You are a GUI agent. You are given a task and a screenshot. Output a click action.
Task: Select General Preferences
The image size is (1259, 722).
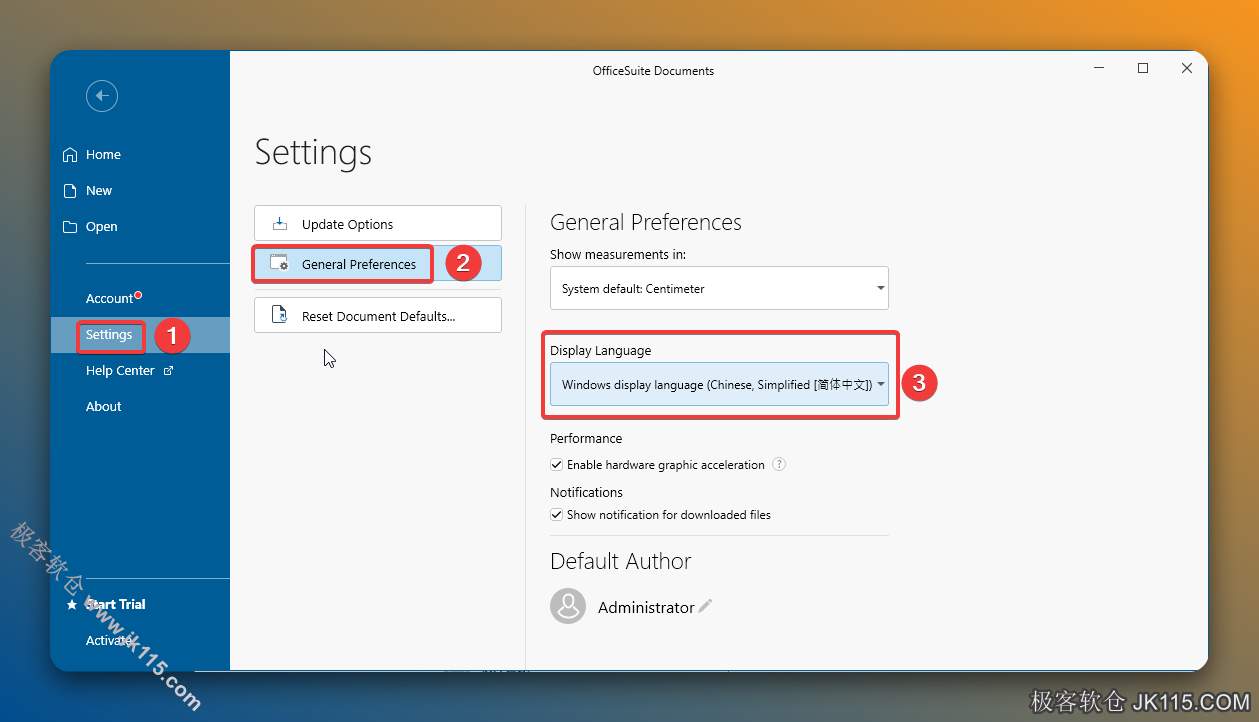click(378, 264)
